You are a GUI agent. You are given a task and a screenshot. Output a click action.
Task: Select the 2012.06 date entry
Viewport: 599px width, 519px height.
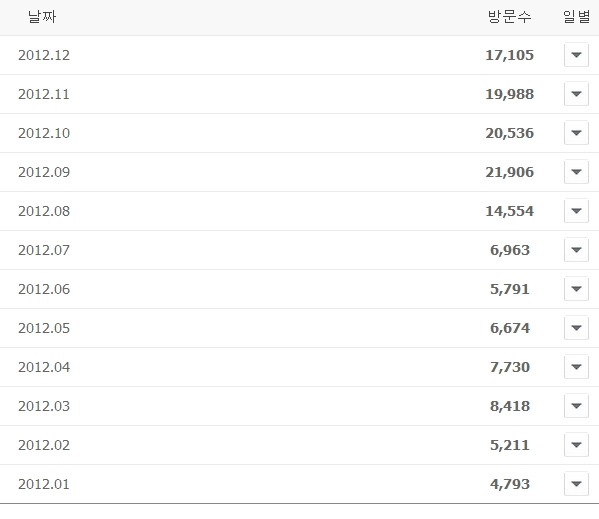pyautogui.click(x=44, y=289)
